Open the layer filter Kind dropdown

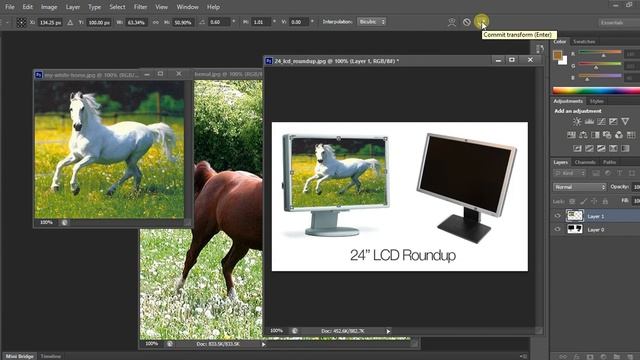click(x=570, y=173)
